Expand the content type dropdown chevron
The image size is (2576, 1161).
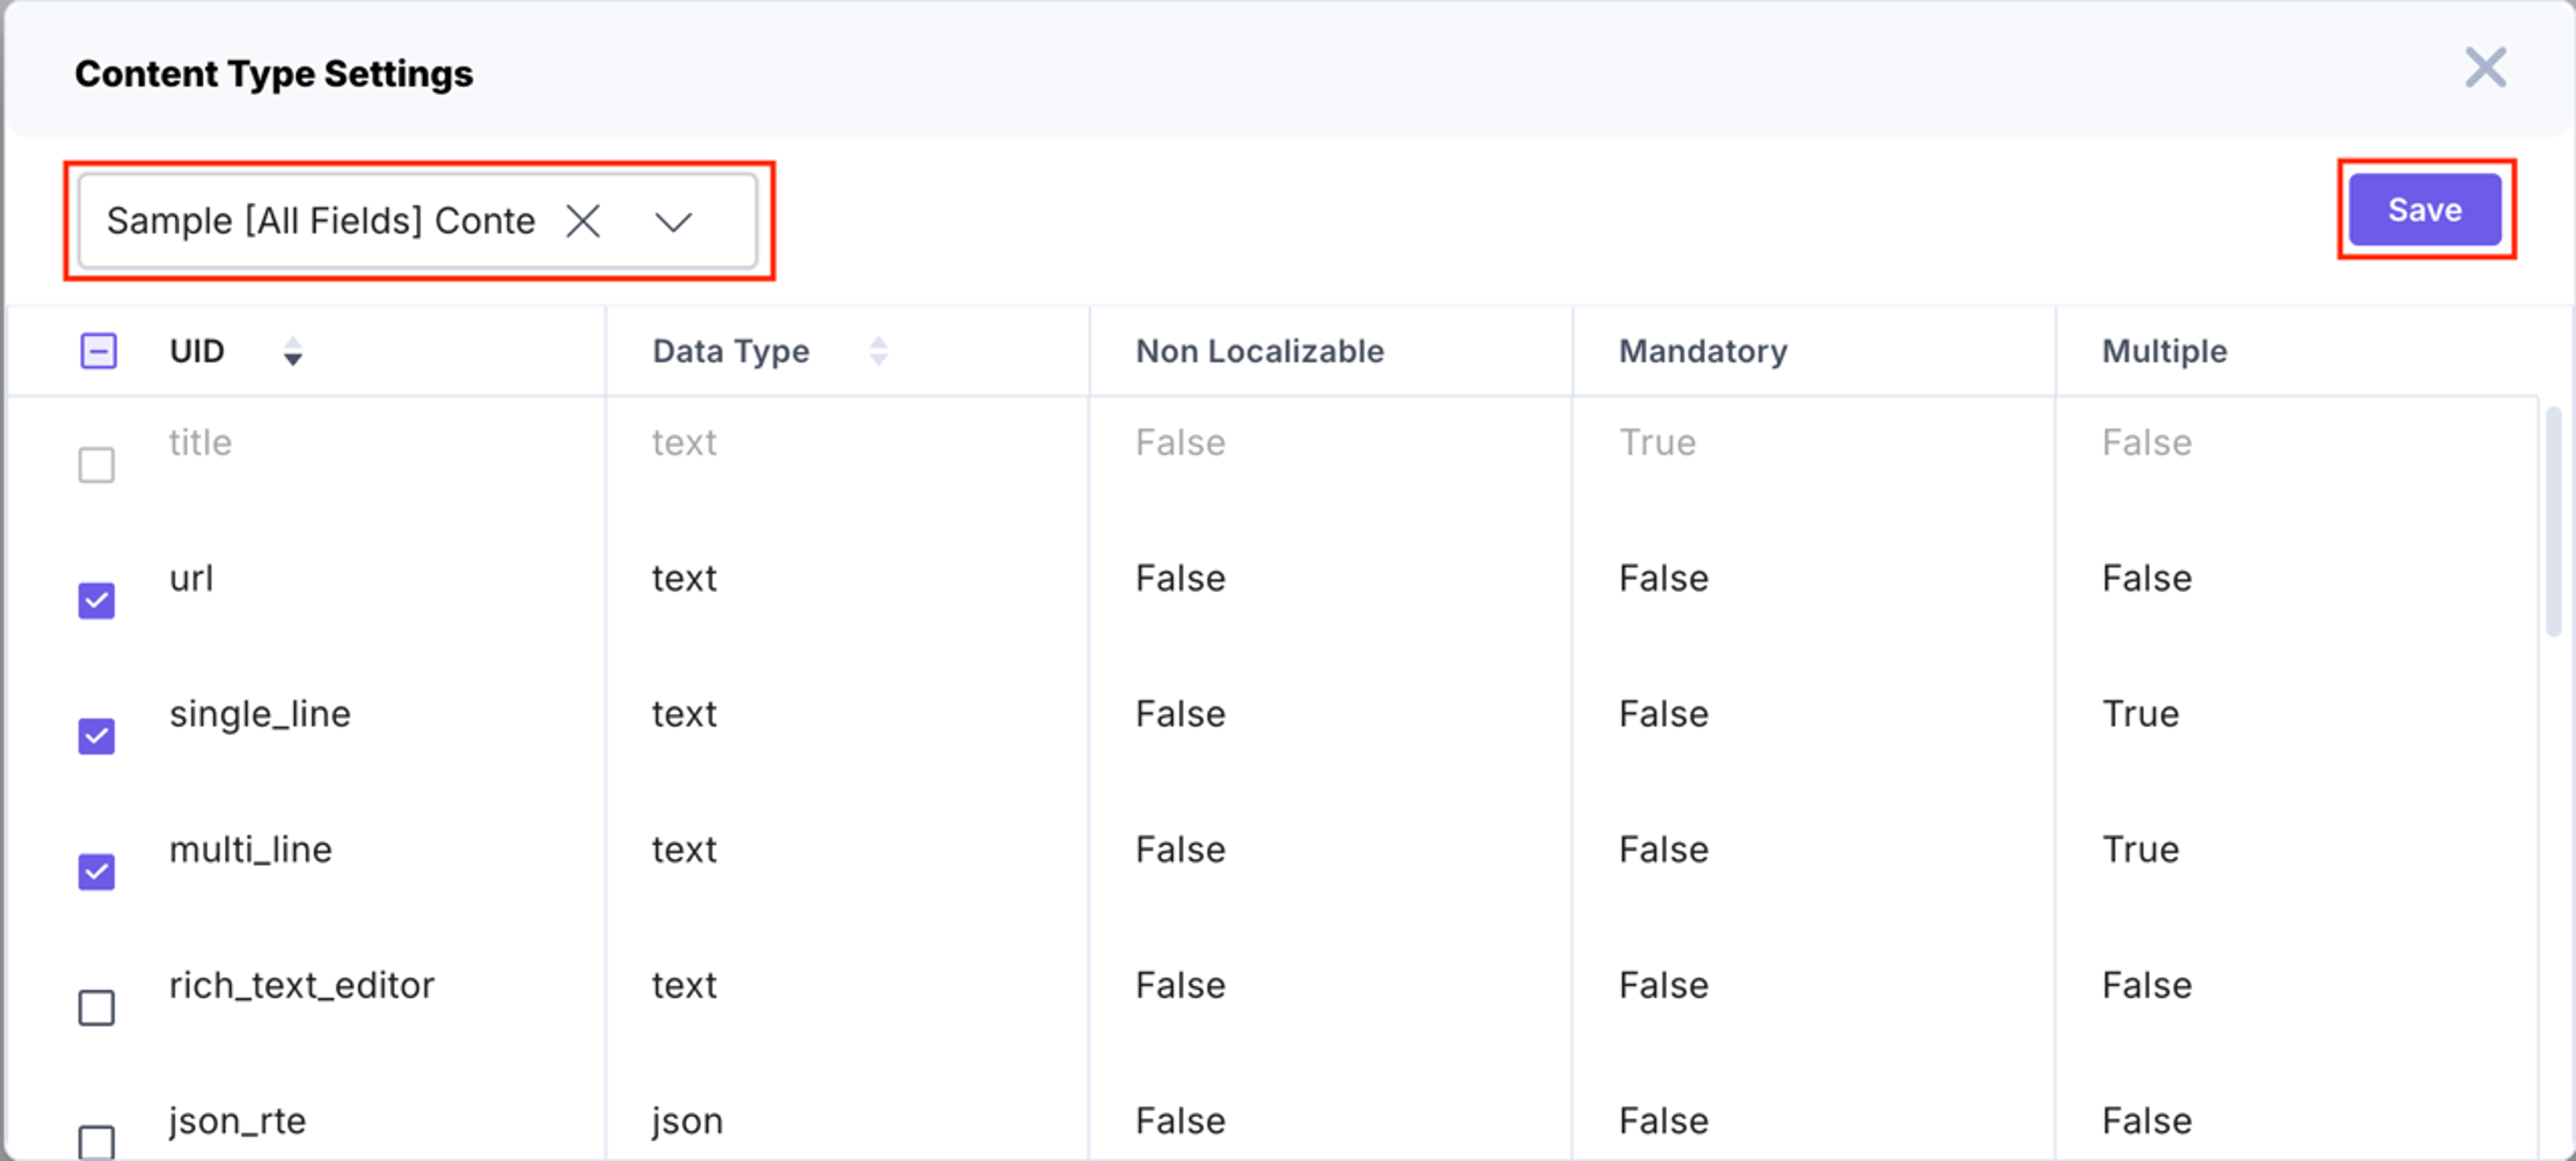pos(673,221)
